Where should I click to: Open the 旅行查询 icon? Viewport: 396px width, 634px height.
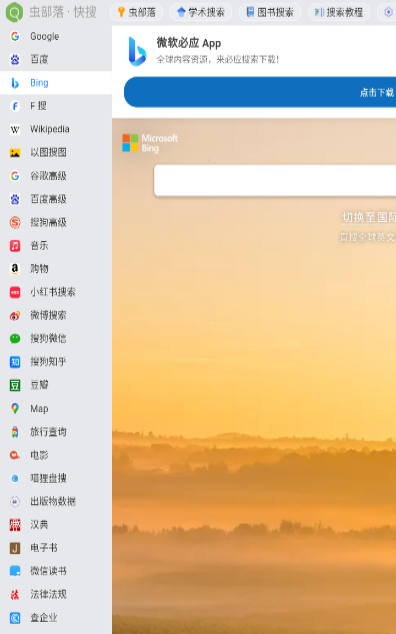click(x=15, y=432)
